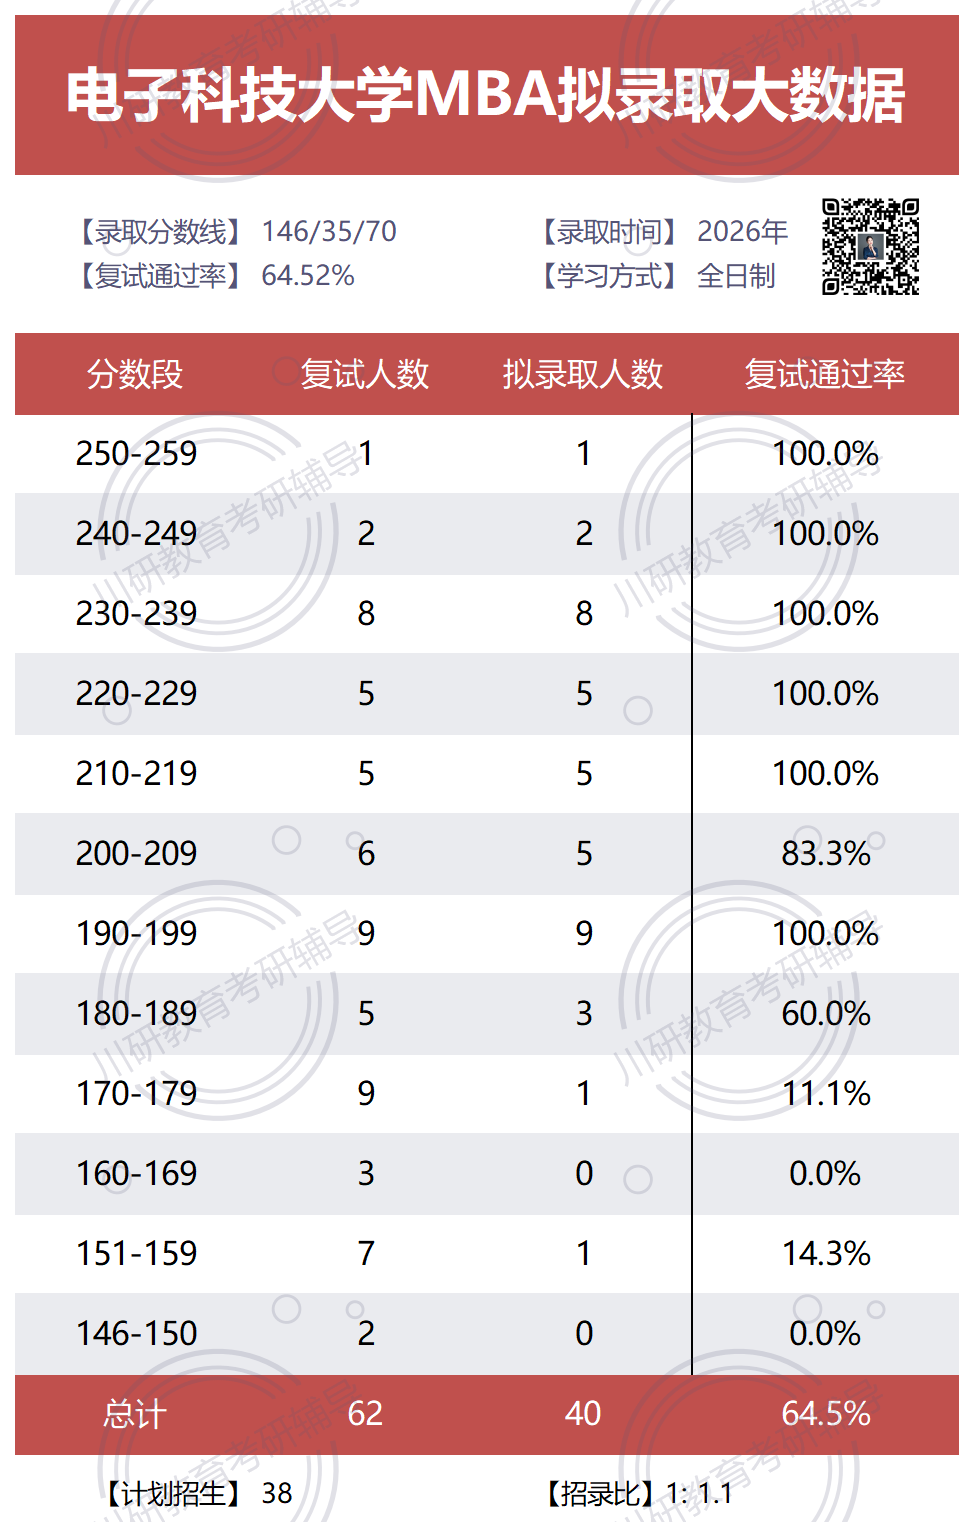Click the 83.3% pass rate value
This screenshot has height=1522, width=974.
click(x=826, y=854)
